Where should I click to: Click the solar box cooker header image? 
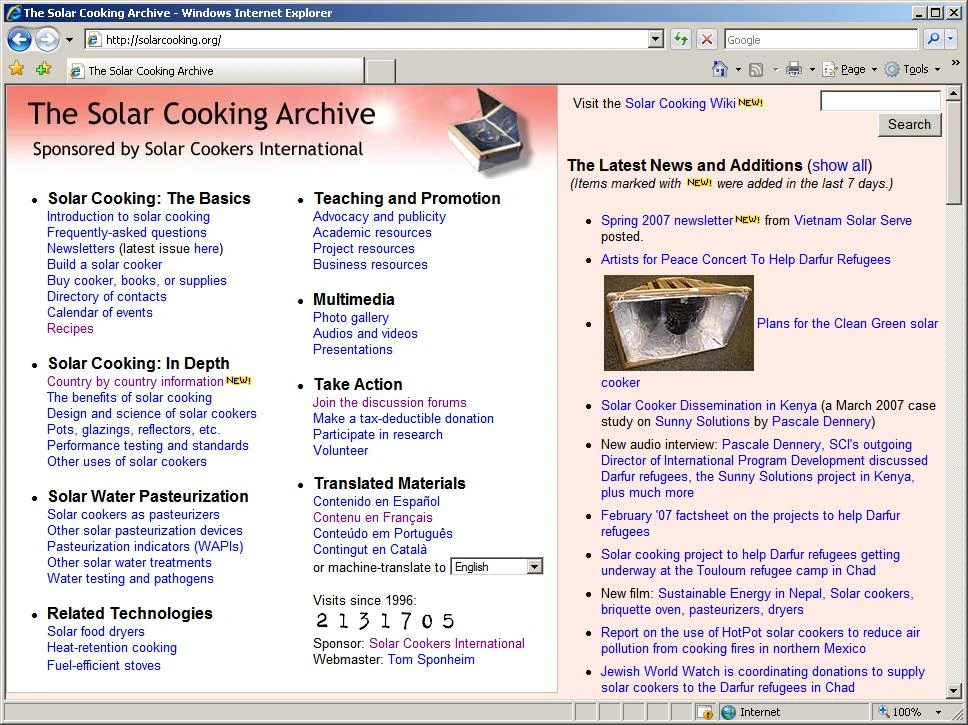pyautogui.click(x=489, y=132)
